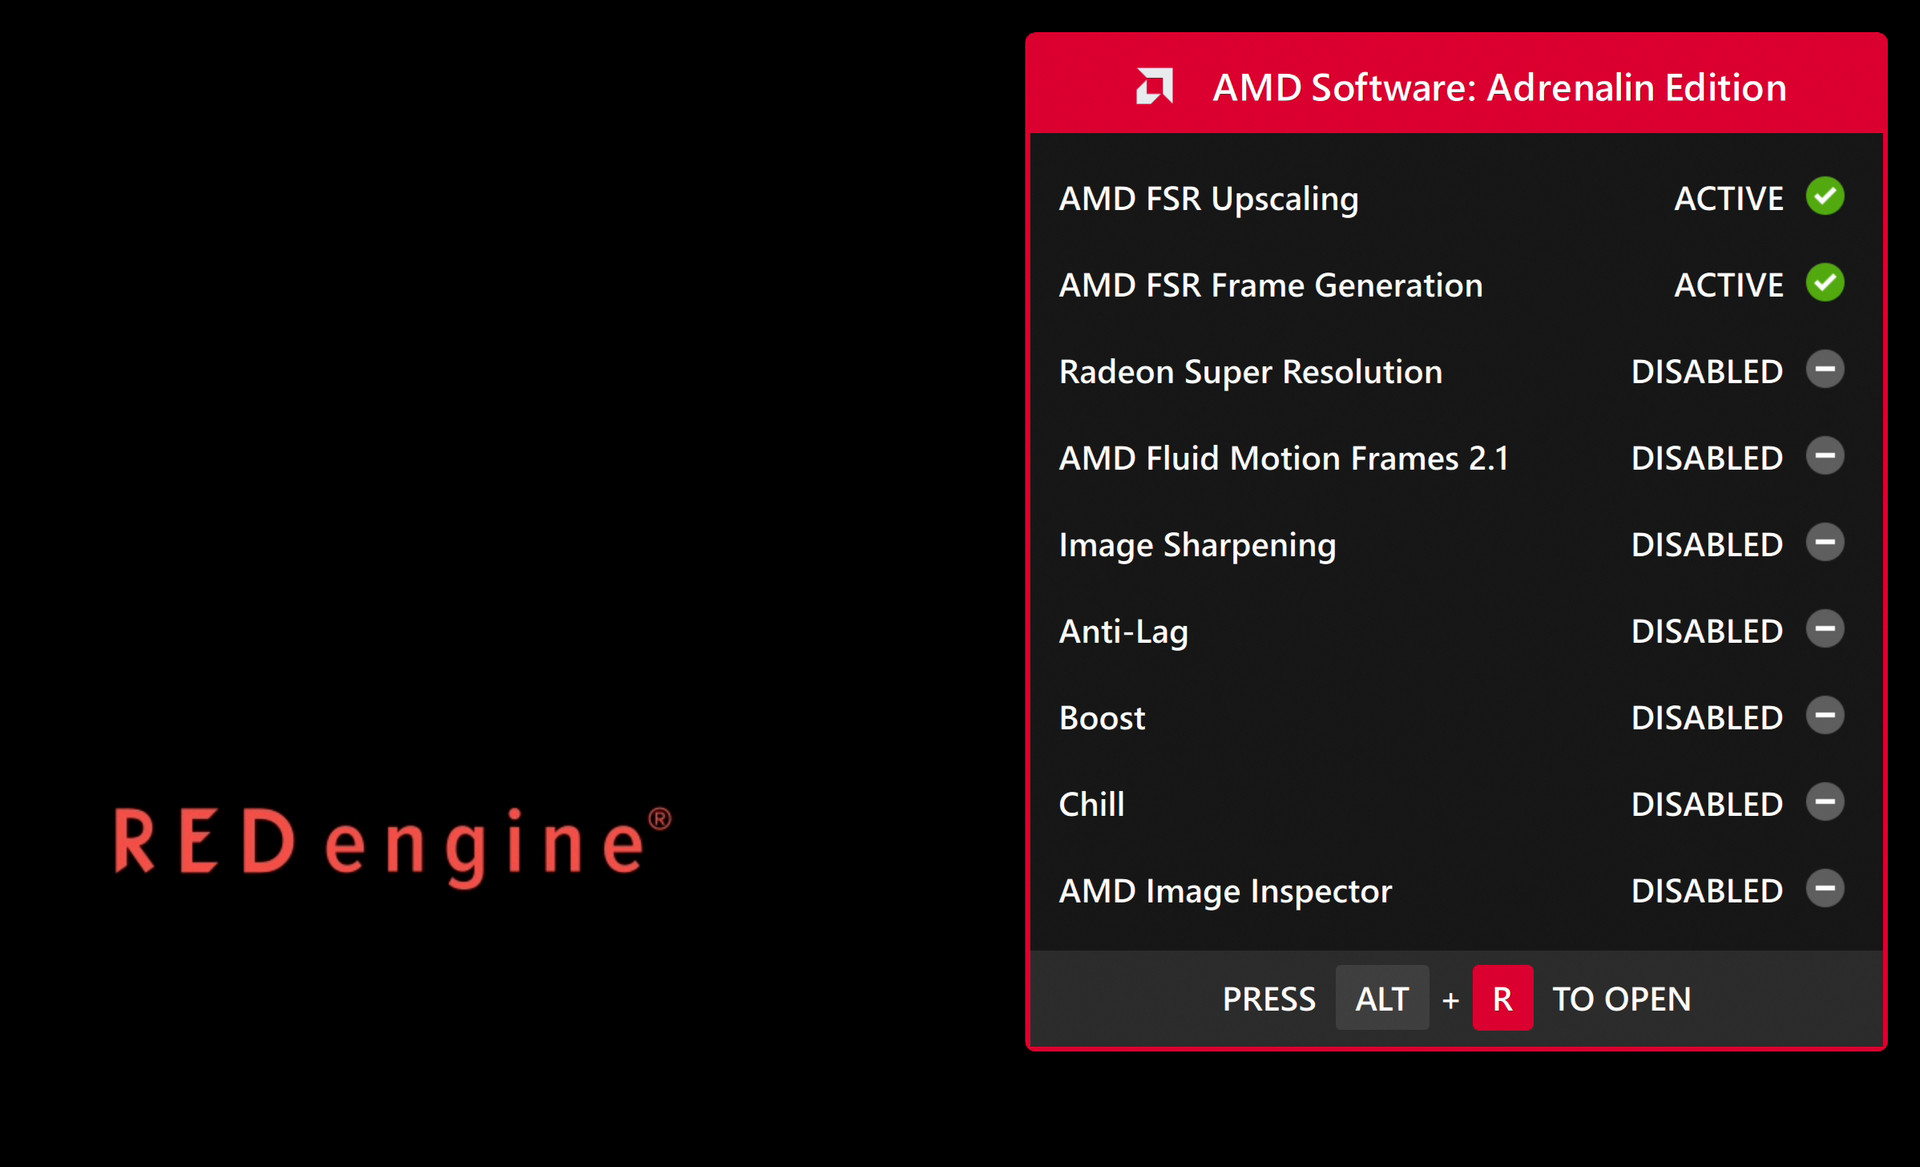Viewport: 1920px width, 1167px height.
Task: Click the REDengine logo
Action: (392, 843)
